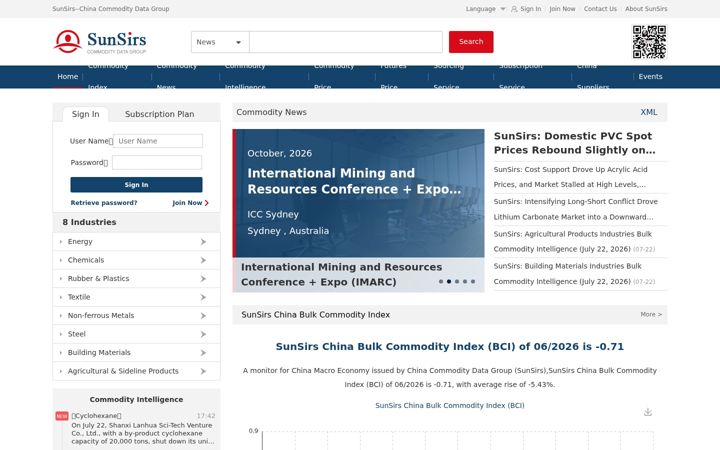Open Commodity Intelligence in navigation bar
The height and width of the screenshot is (450, 720).
point(245,77)
